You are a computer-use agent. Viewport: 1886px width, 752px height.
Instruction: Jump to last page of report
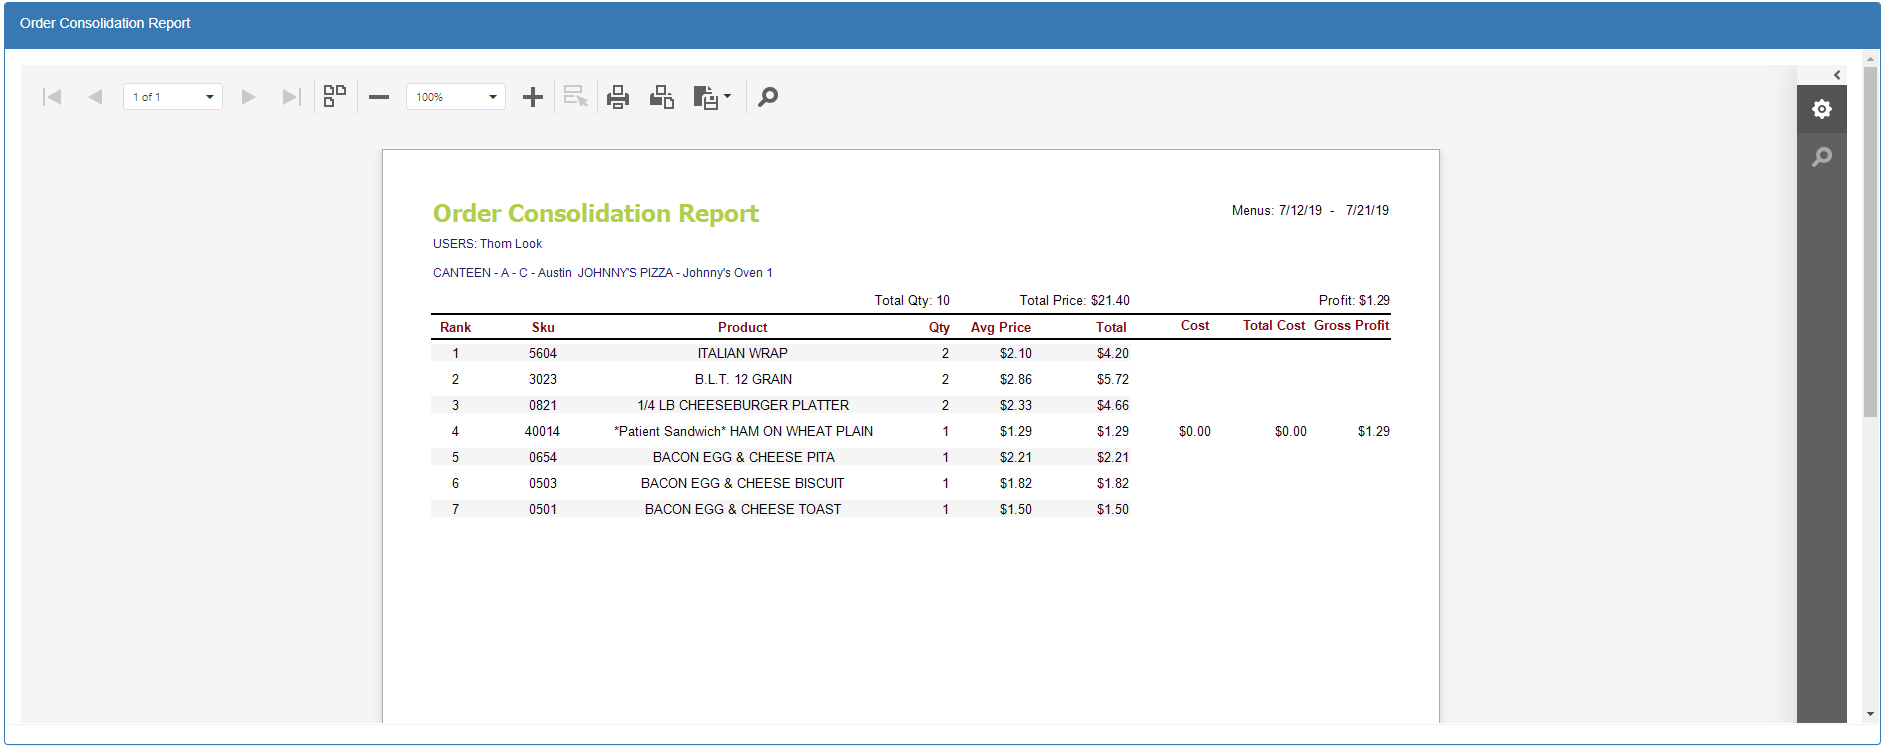coord(291,97)
